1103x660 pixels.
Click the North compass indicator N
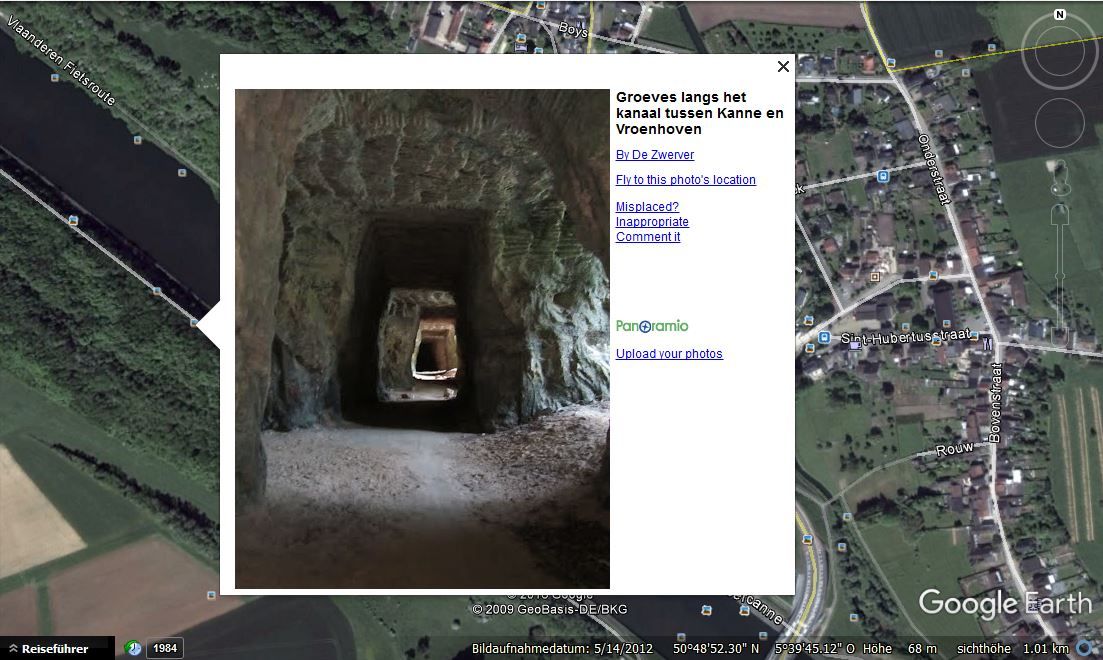coord(1059,15)
